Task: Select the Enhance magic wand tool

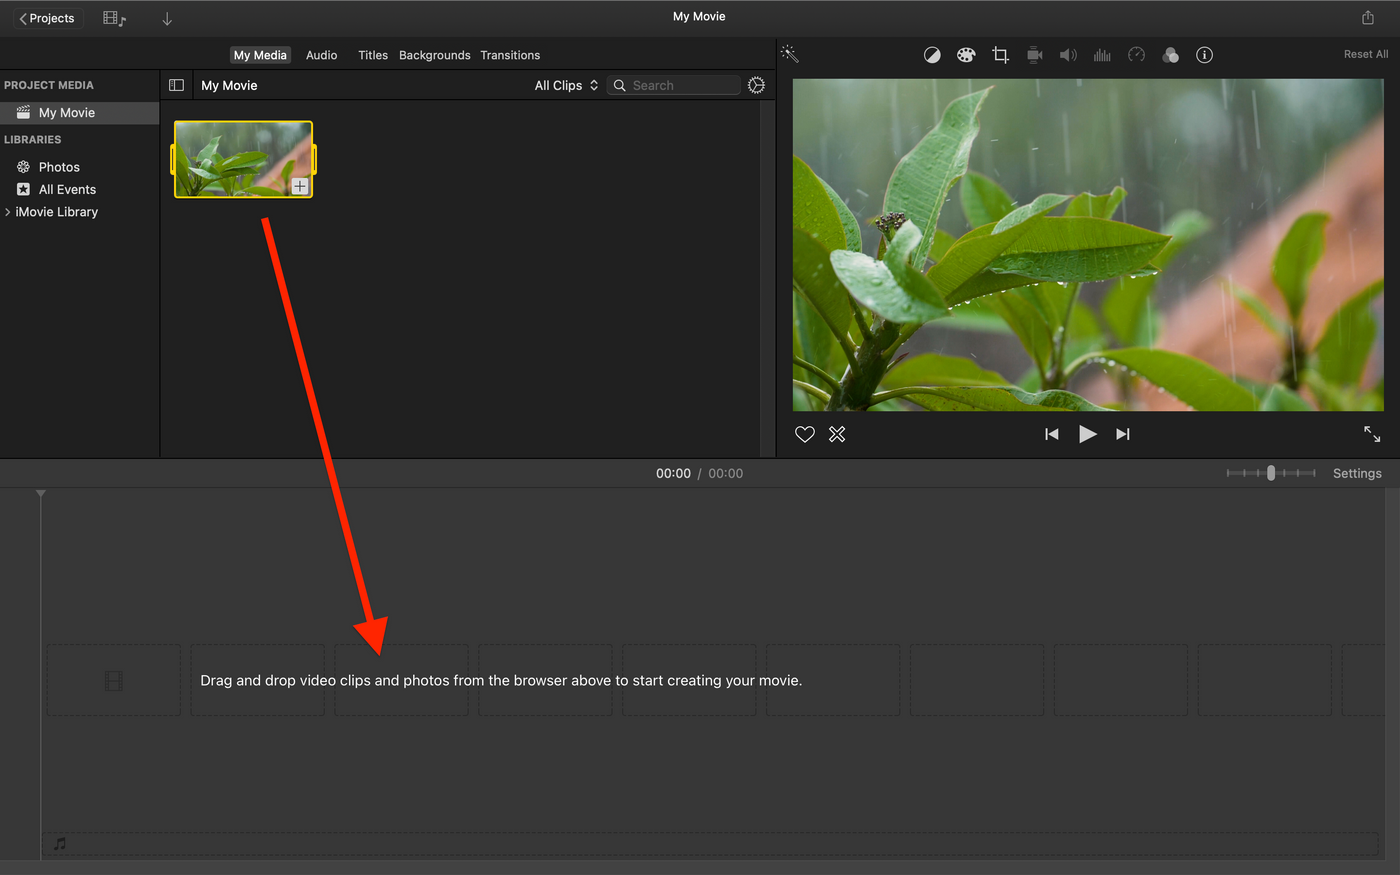Action: (x=790, y=53)
